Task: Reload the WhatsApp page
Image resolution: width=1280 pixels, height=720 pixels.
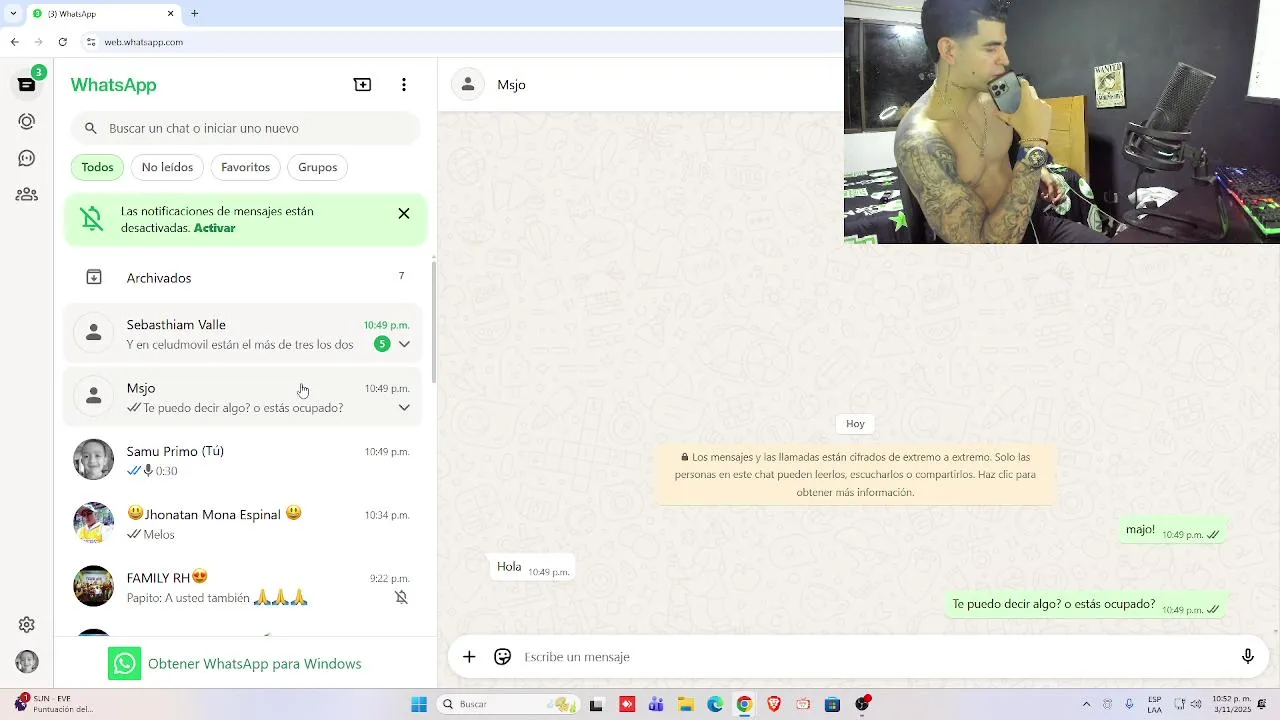Action: pos(63,42)
